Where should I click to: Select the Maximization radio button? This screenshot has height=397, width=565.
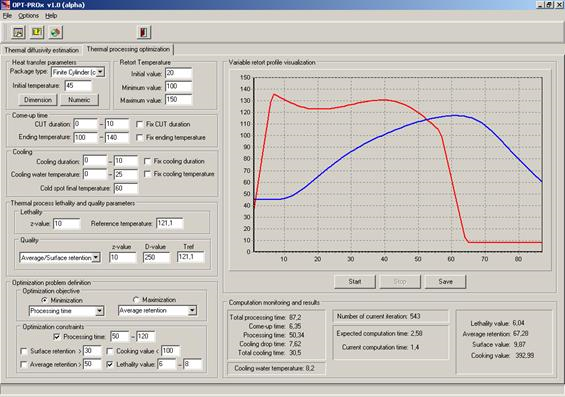136,300
